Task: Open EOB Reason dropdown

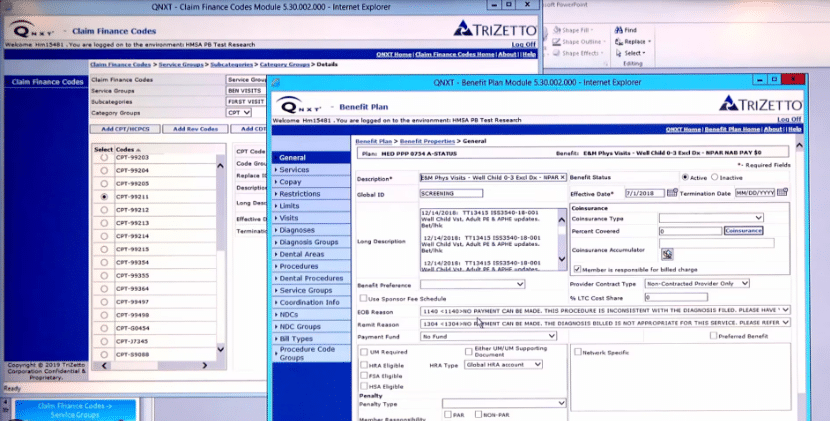Action: point(605,310)
